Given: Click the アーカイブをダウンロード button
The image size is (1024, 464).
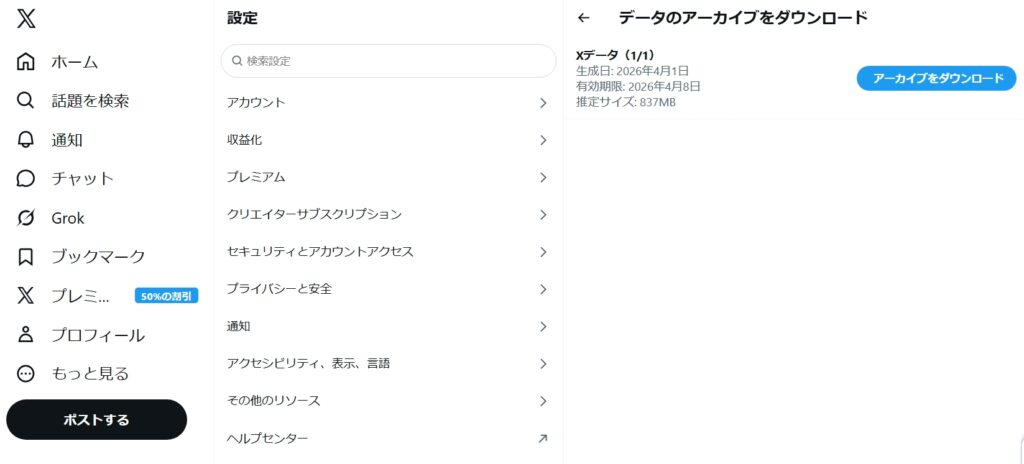Looking at the screenshot, I should tap(936, 79).
